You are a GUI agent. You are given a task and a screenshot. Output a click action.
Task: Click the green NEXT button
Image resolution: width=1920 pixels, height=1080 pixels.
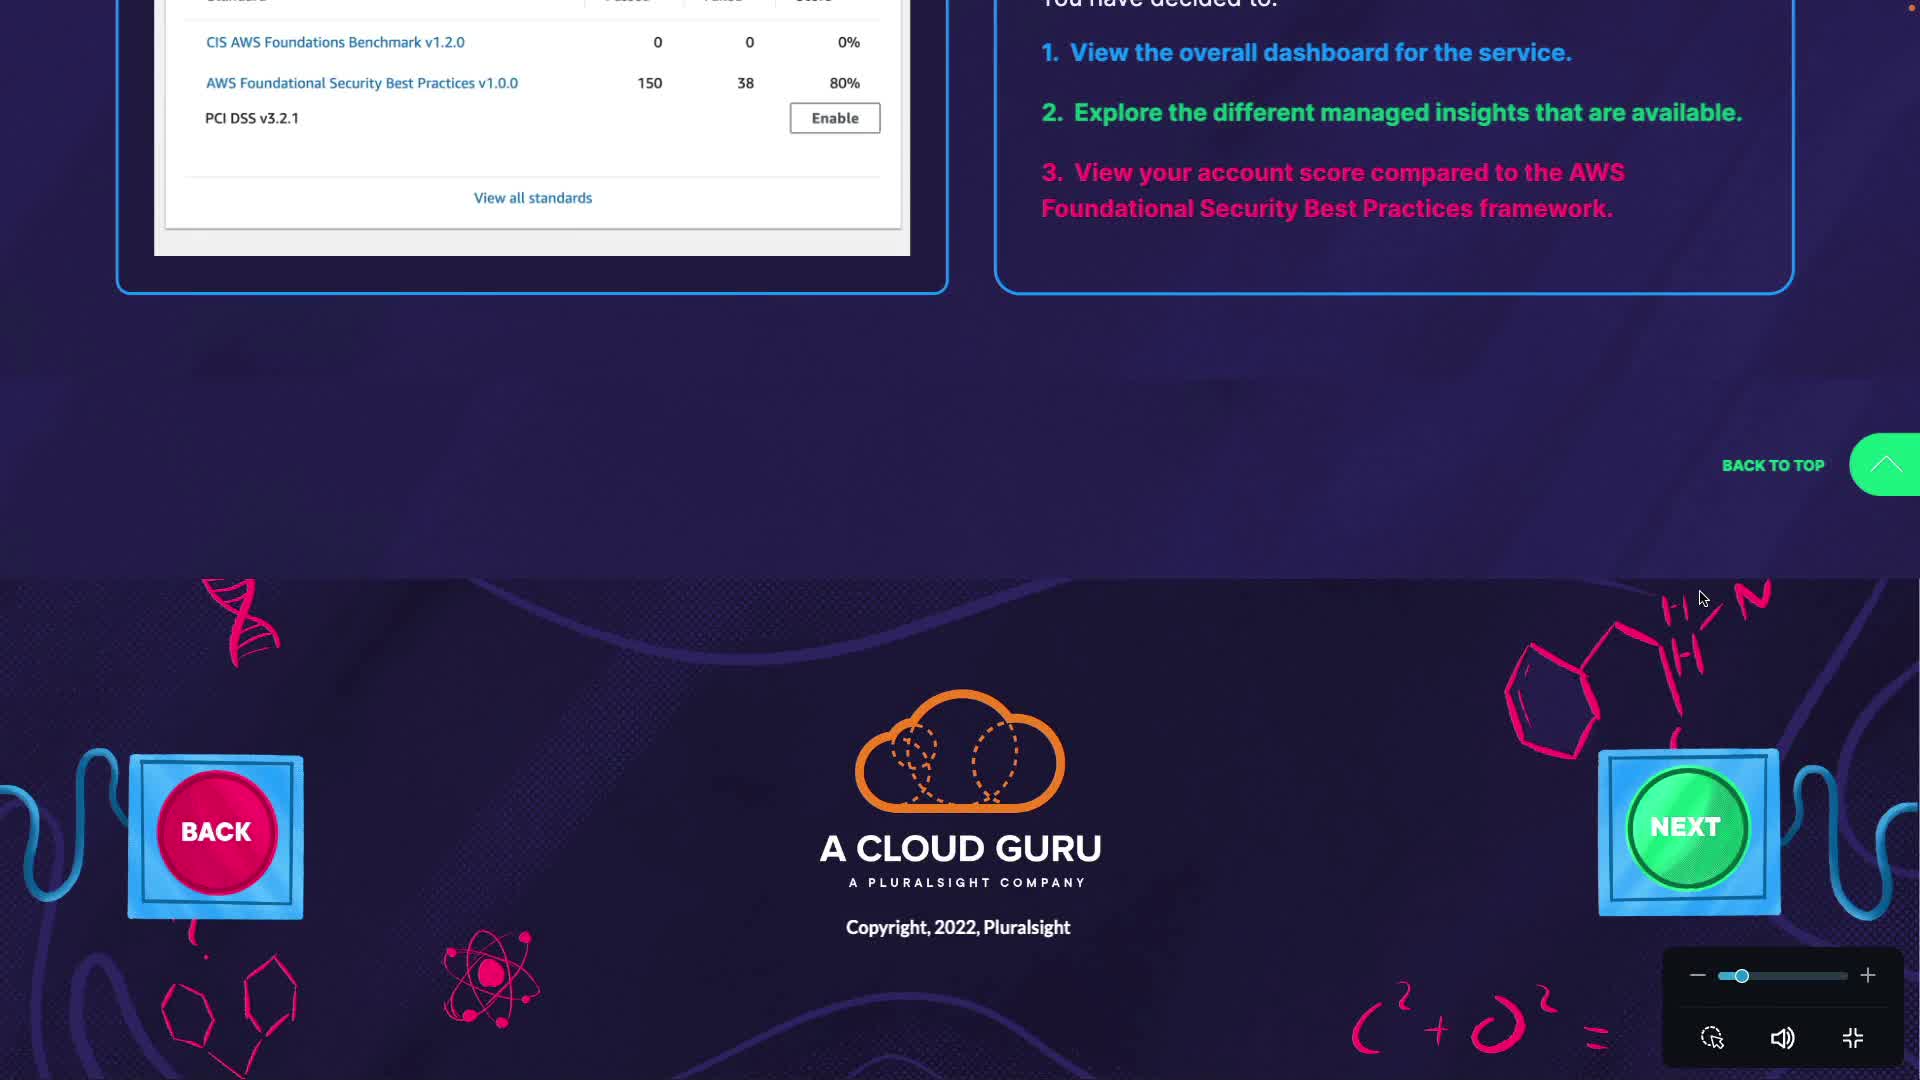[1687, 828]
